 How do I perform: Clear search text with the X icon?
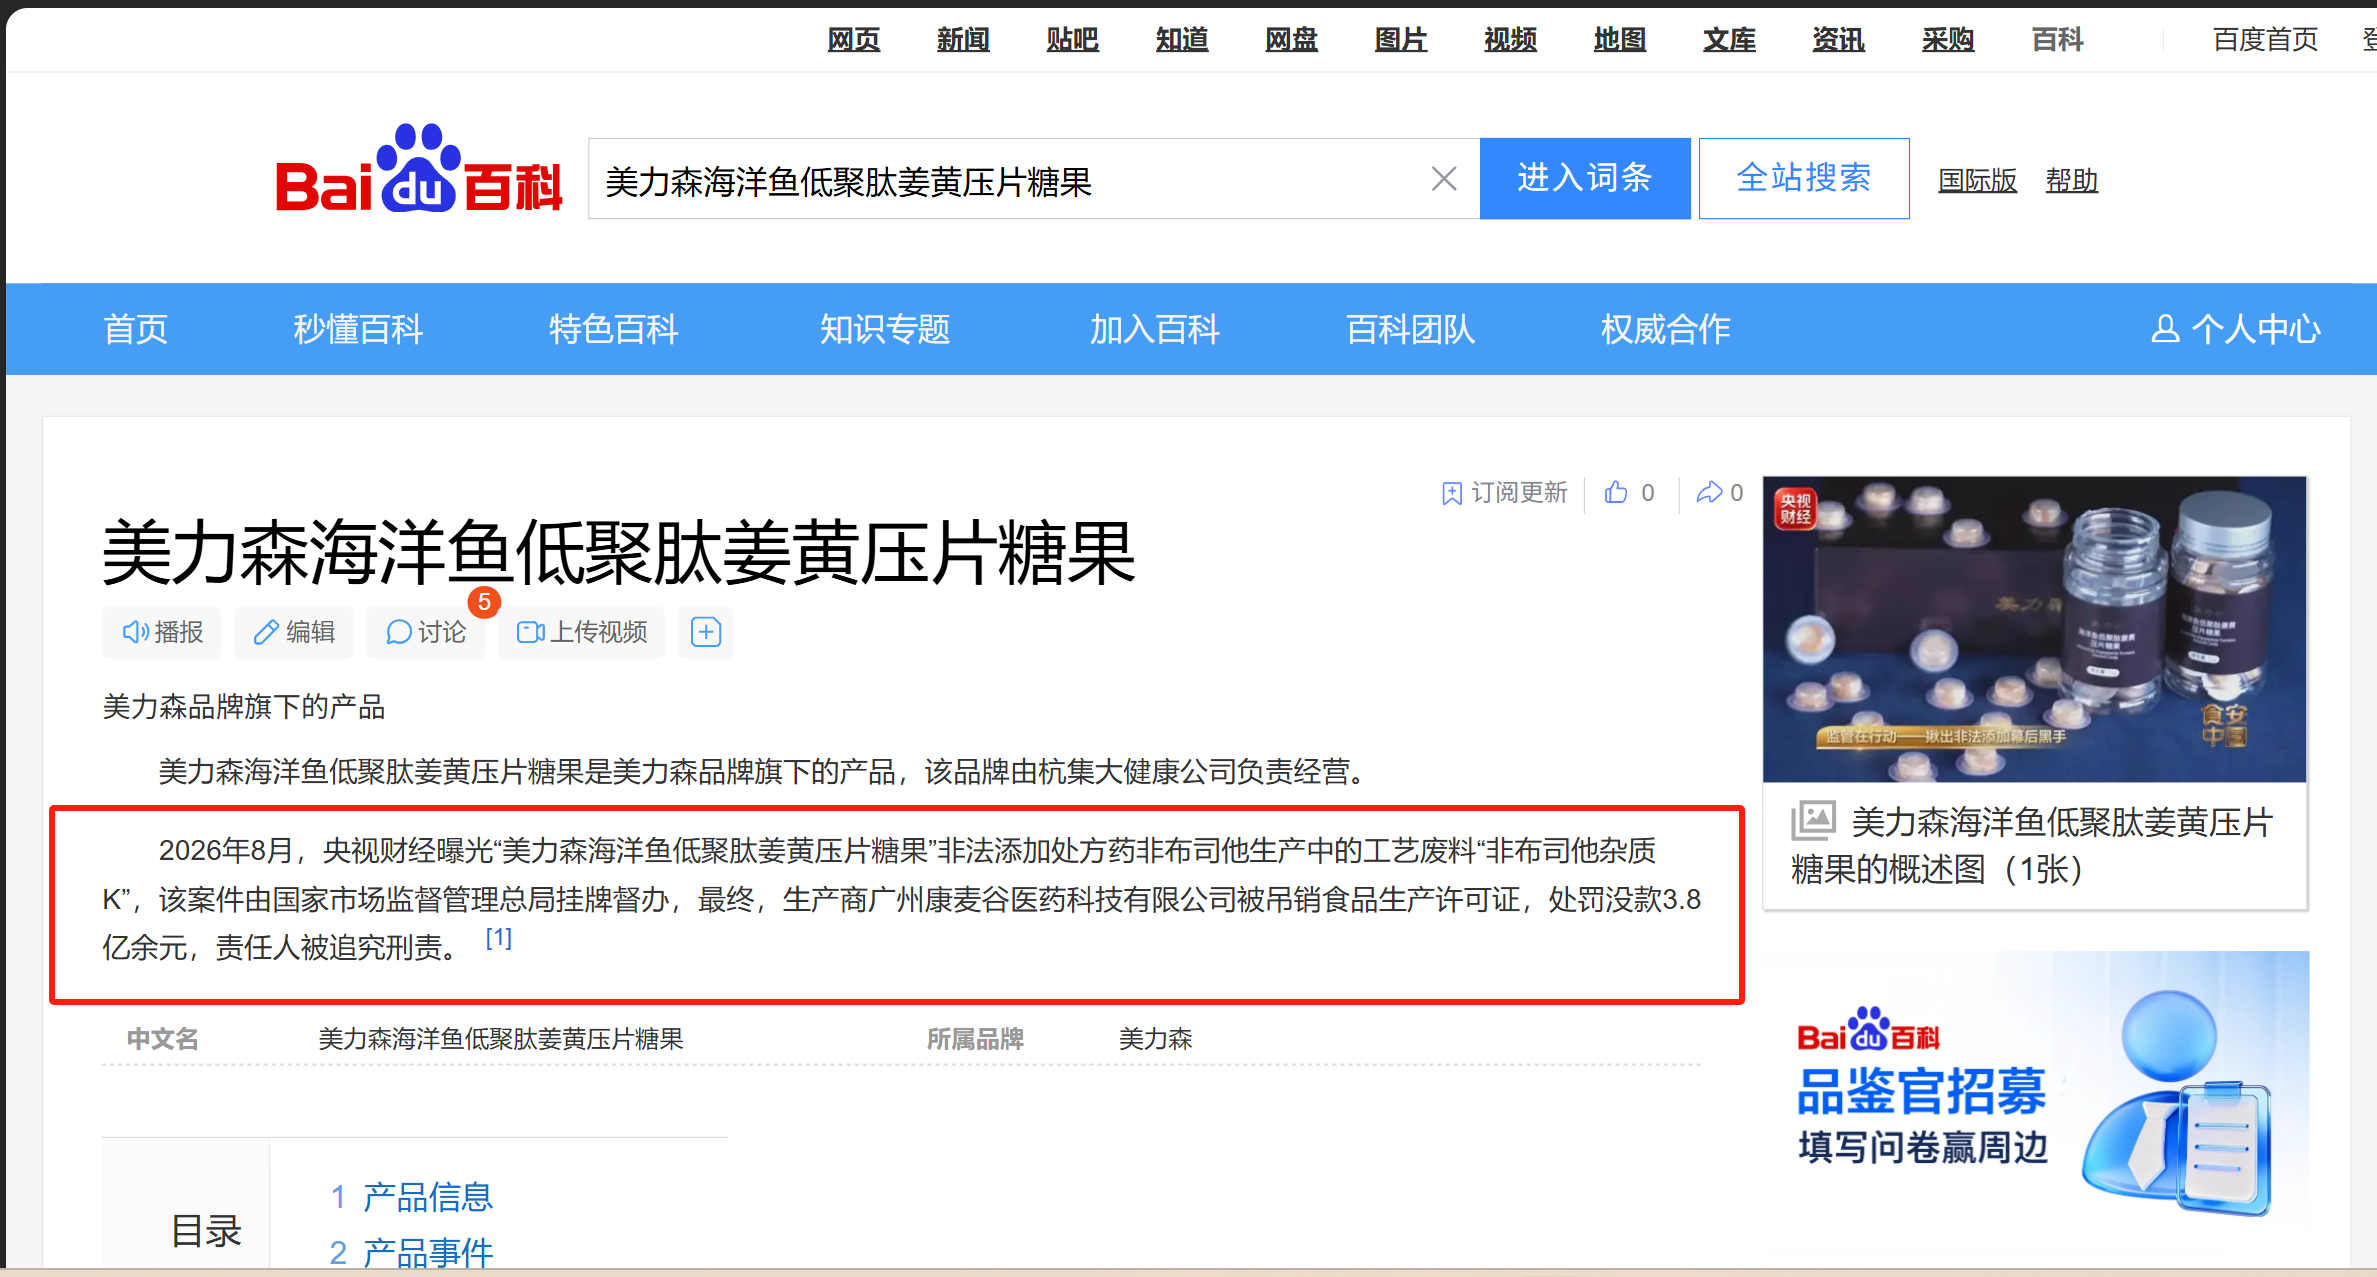pyautogui.click(x=1443, y=179)
